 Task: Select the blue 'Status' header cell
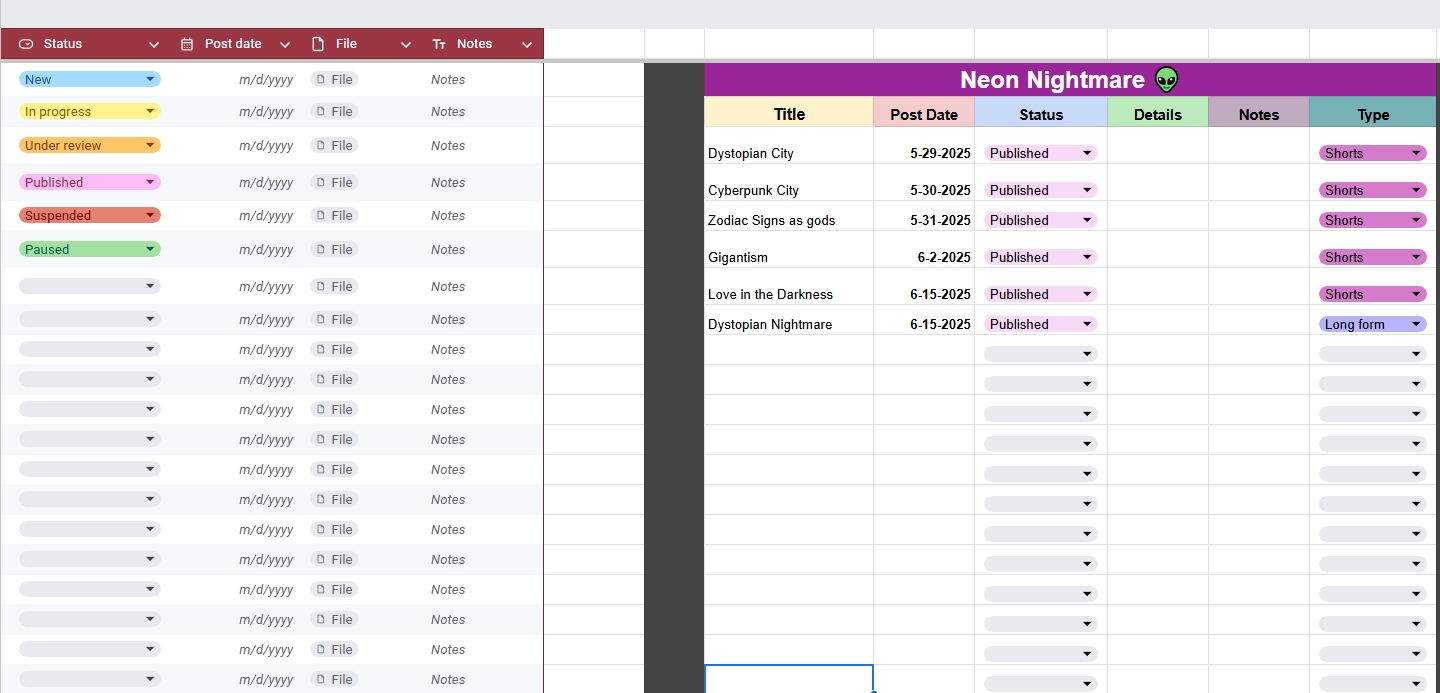(x=1041, y=113)
